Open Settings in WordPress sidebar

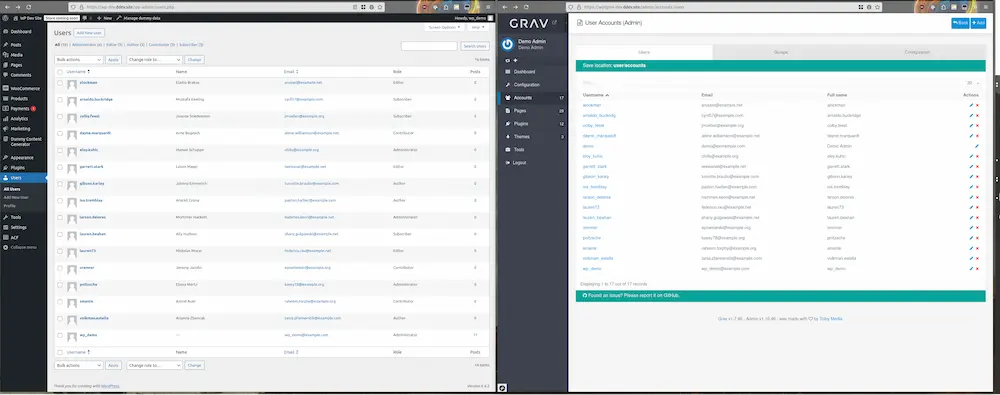[18, 227]
